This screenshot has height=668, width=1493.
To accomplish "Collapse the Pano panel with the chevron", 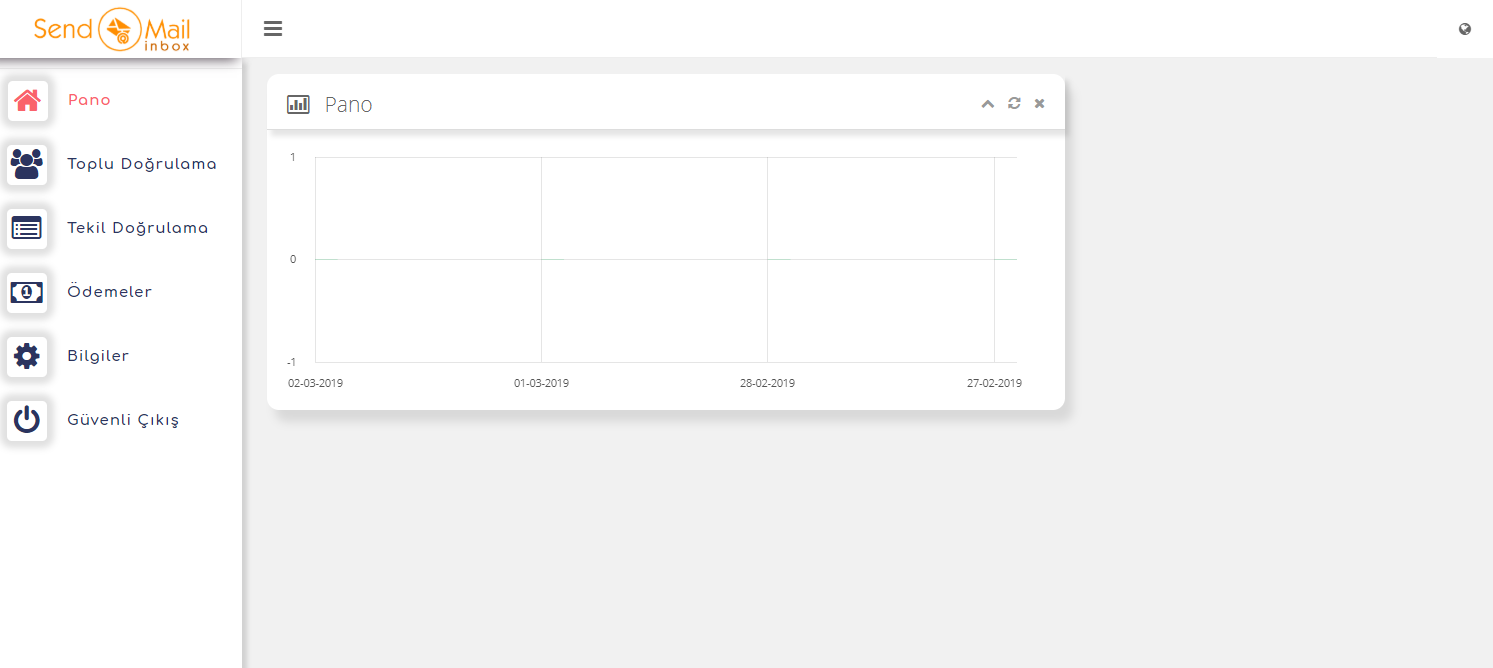I will coord(988,104).
